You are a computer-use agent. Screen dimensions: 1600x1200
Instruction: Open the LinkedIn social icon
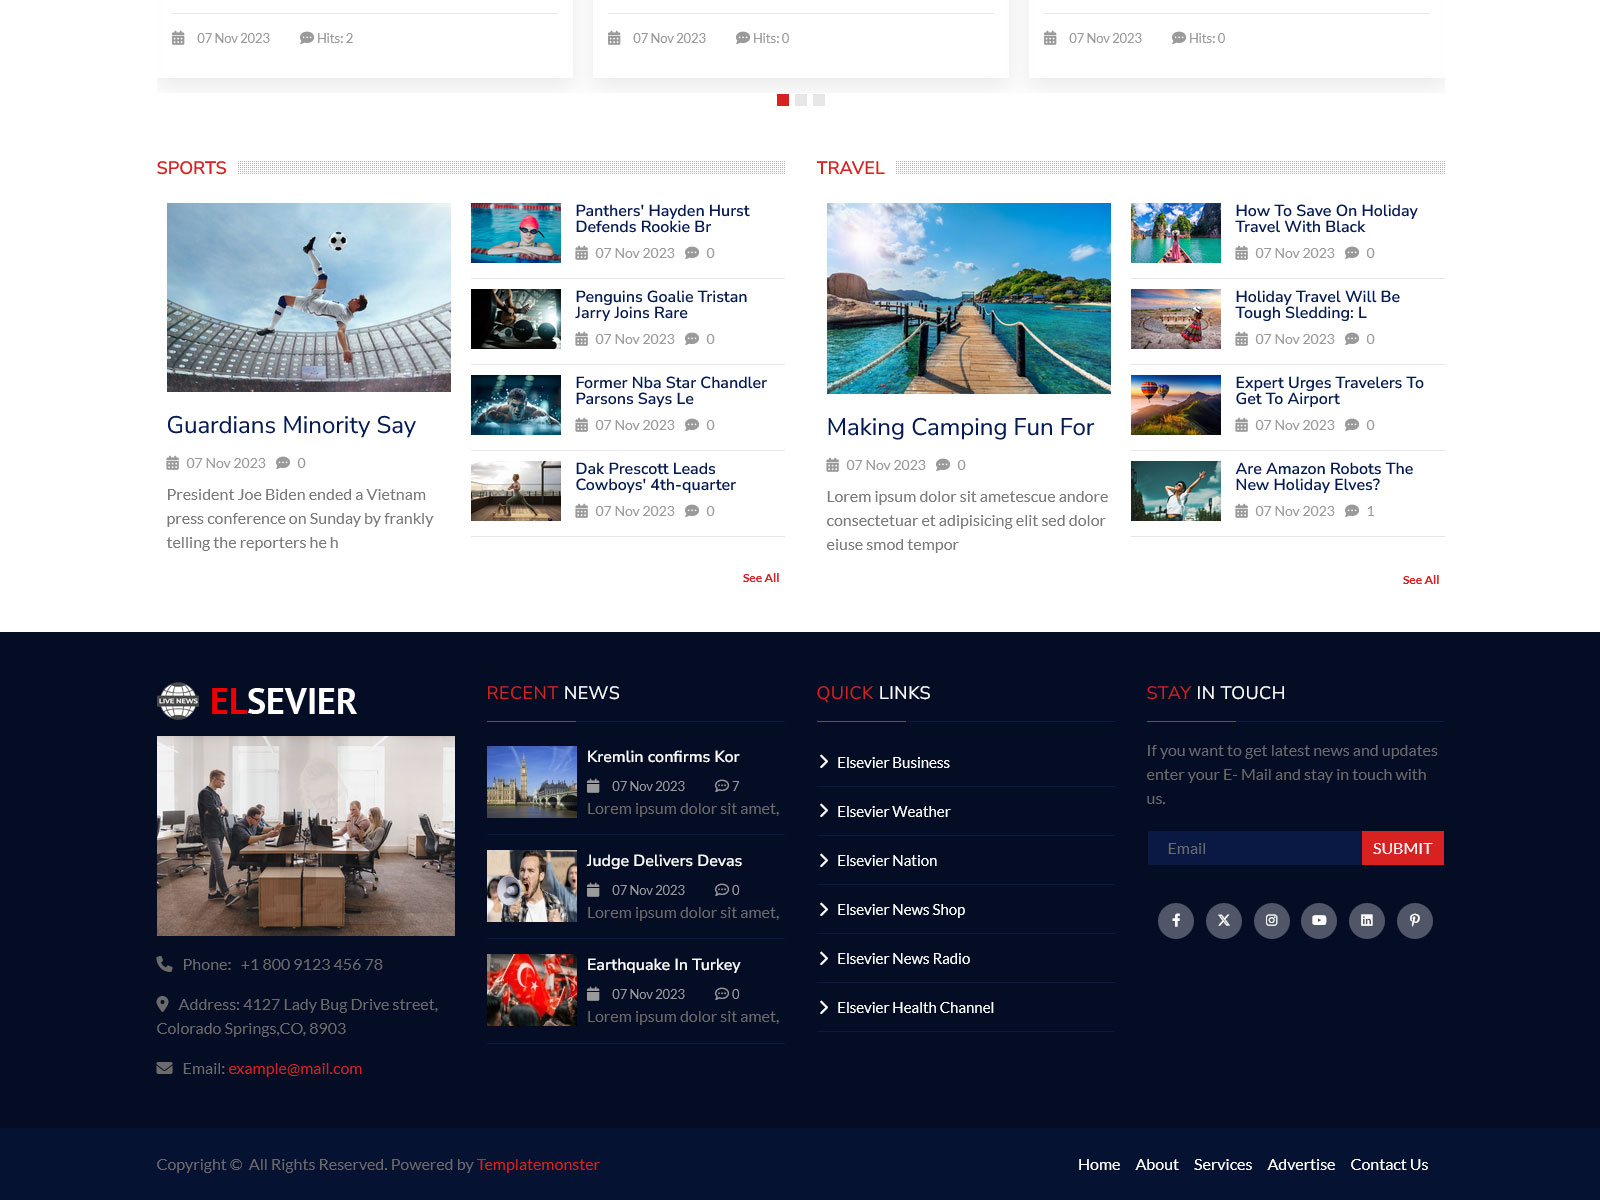pyautogui.click(x=1366, y=920)
